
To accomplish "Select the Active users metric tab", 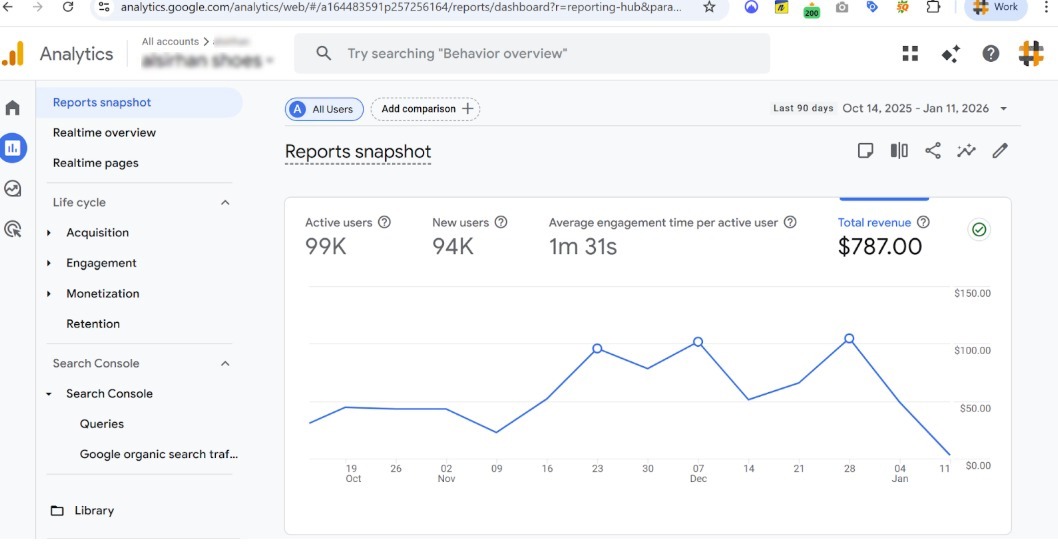I will click(x=347, y=236).
